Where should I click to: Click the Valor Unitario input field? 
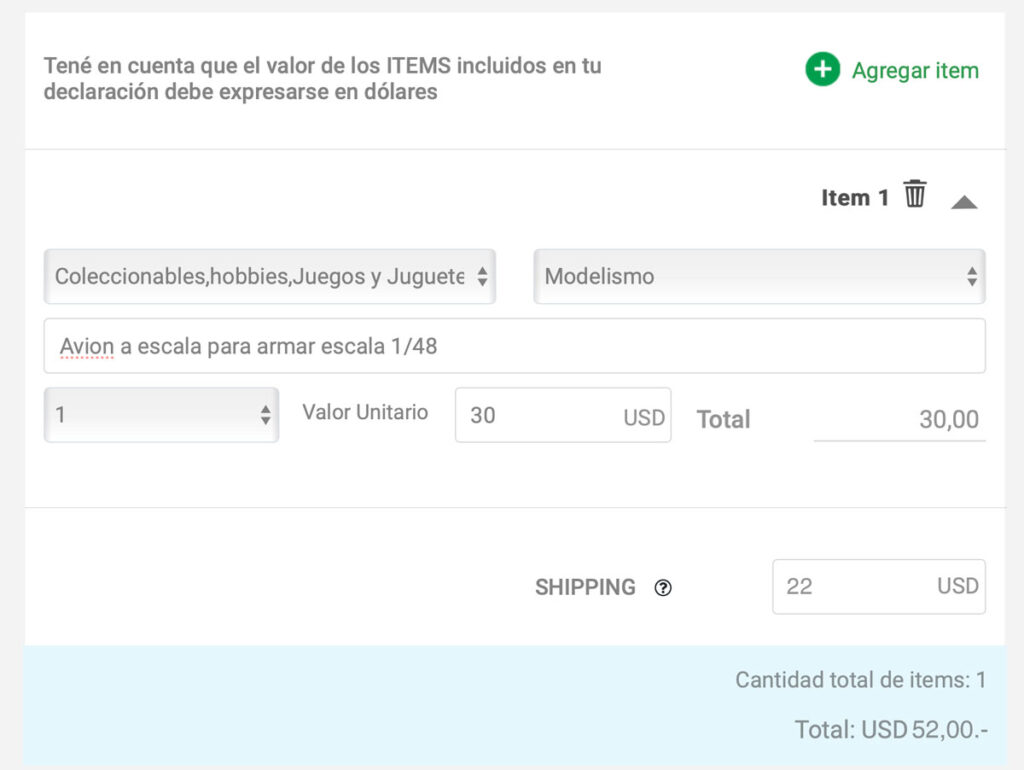tap(563, 415)
